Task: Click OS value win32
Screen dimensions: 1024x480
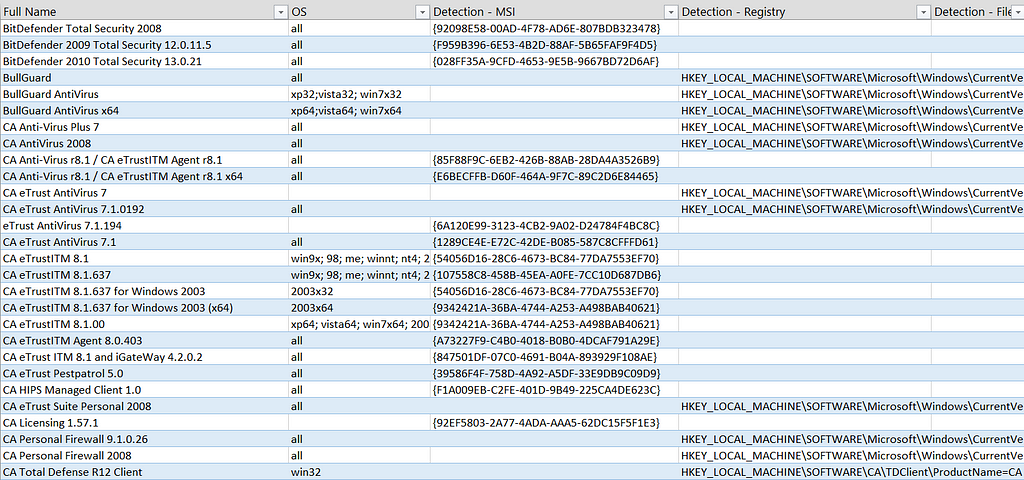Action: coord(359,472)
